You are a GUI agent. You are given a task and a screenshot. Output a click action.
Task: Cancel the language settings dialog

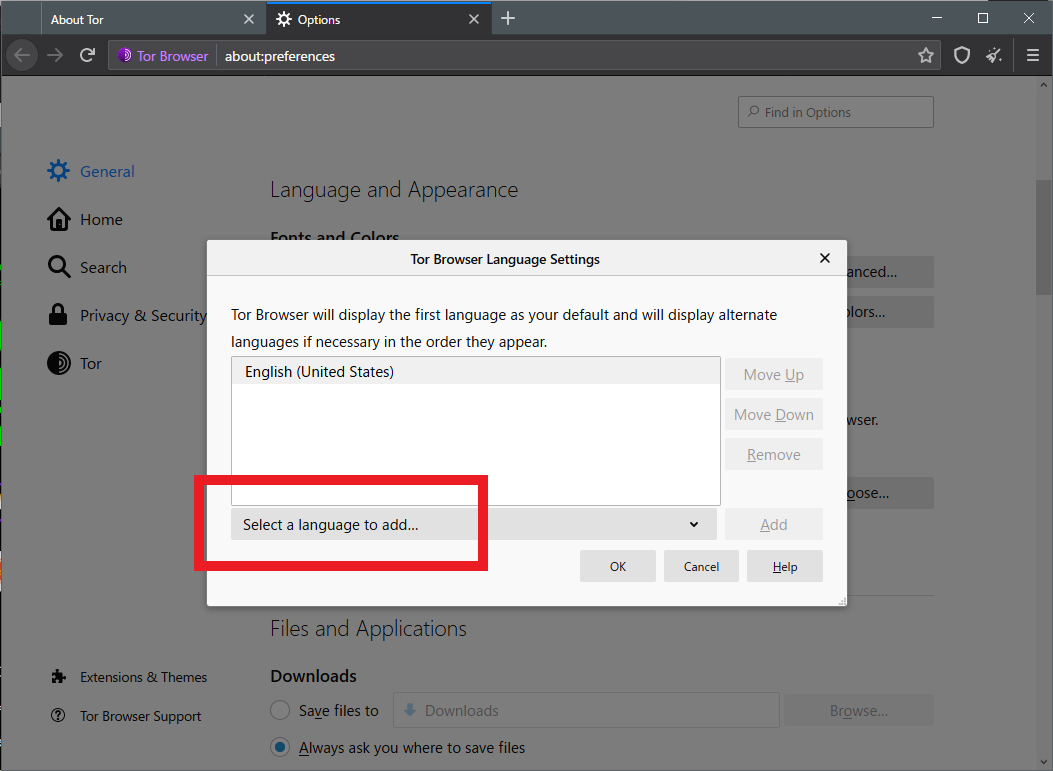point(701,567)
